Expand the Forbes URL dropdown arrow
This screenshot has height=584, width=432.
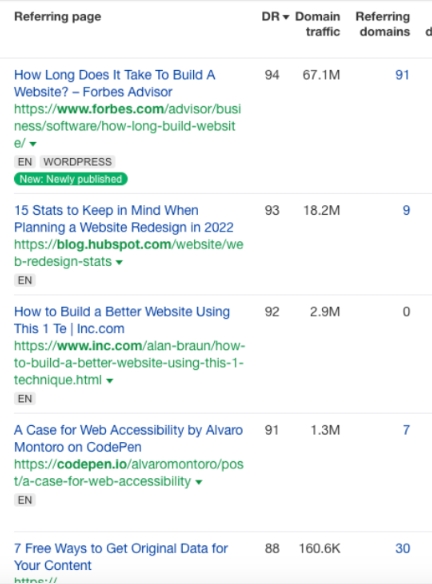click(x=33, y=144)
